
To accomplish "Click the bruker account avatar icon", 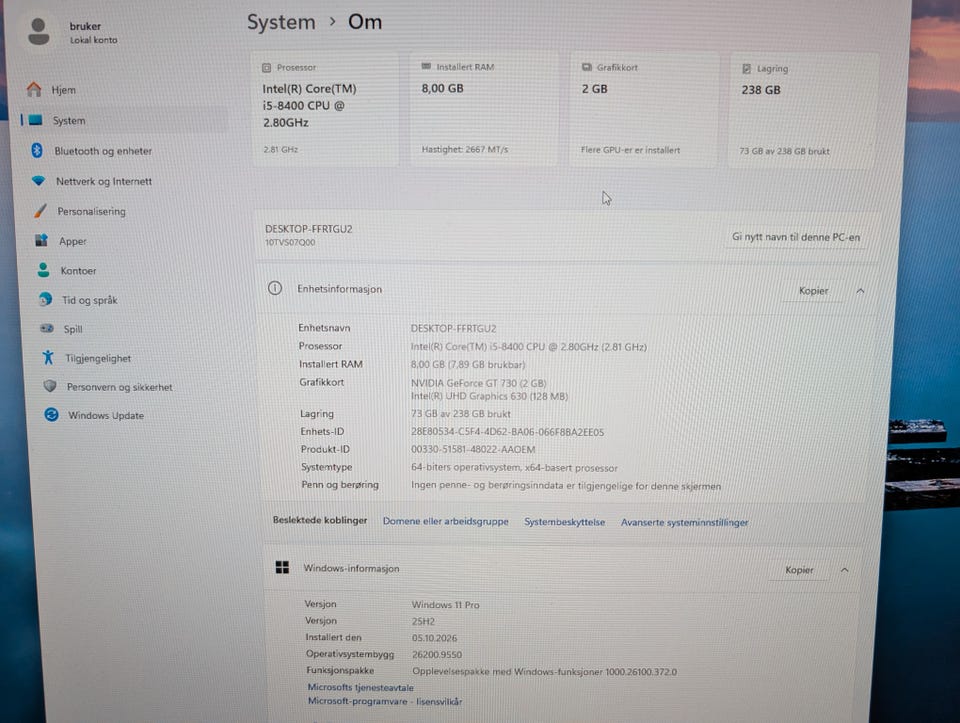I will (x=39, y=31).
